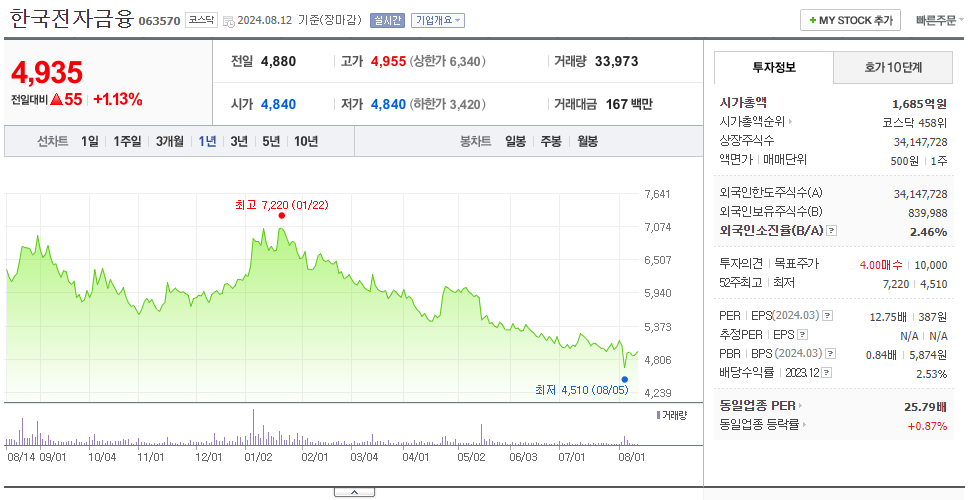
Task: Click the help icon next to 추정PER EPS
Action: 802,335
